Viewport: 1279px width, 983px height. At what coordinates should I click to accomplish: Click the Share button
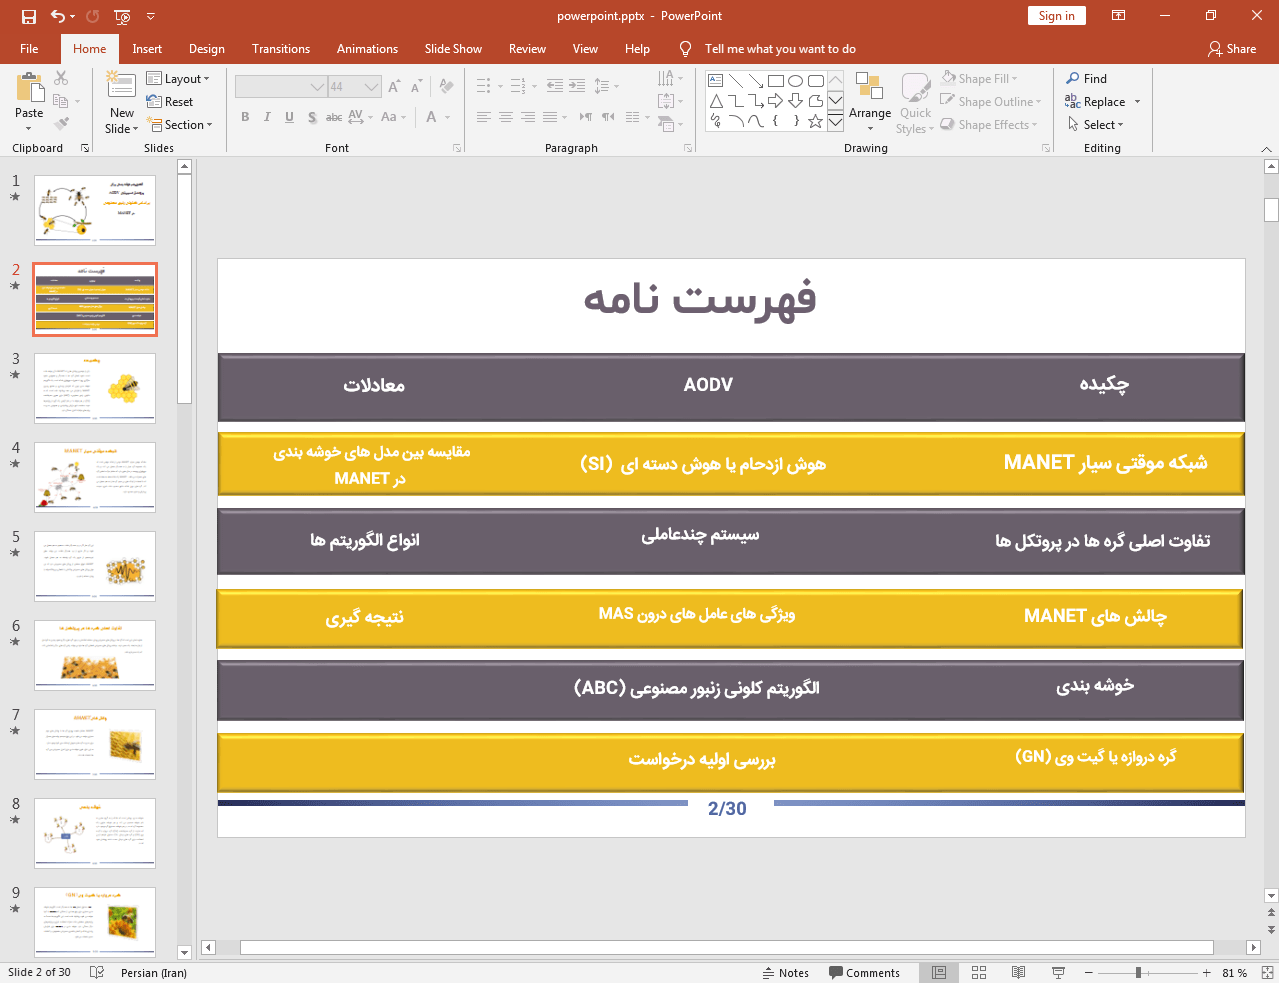coord(1232,49)
